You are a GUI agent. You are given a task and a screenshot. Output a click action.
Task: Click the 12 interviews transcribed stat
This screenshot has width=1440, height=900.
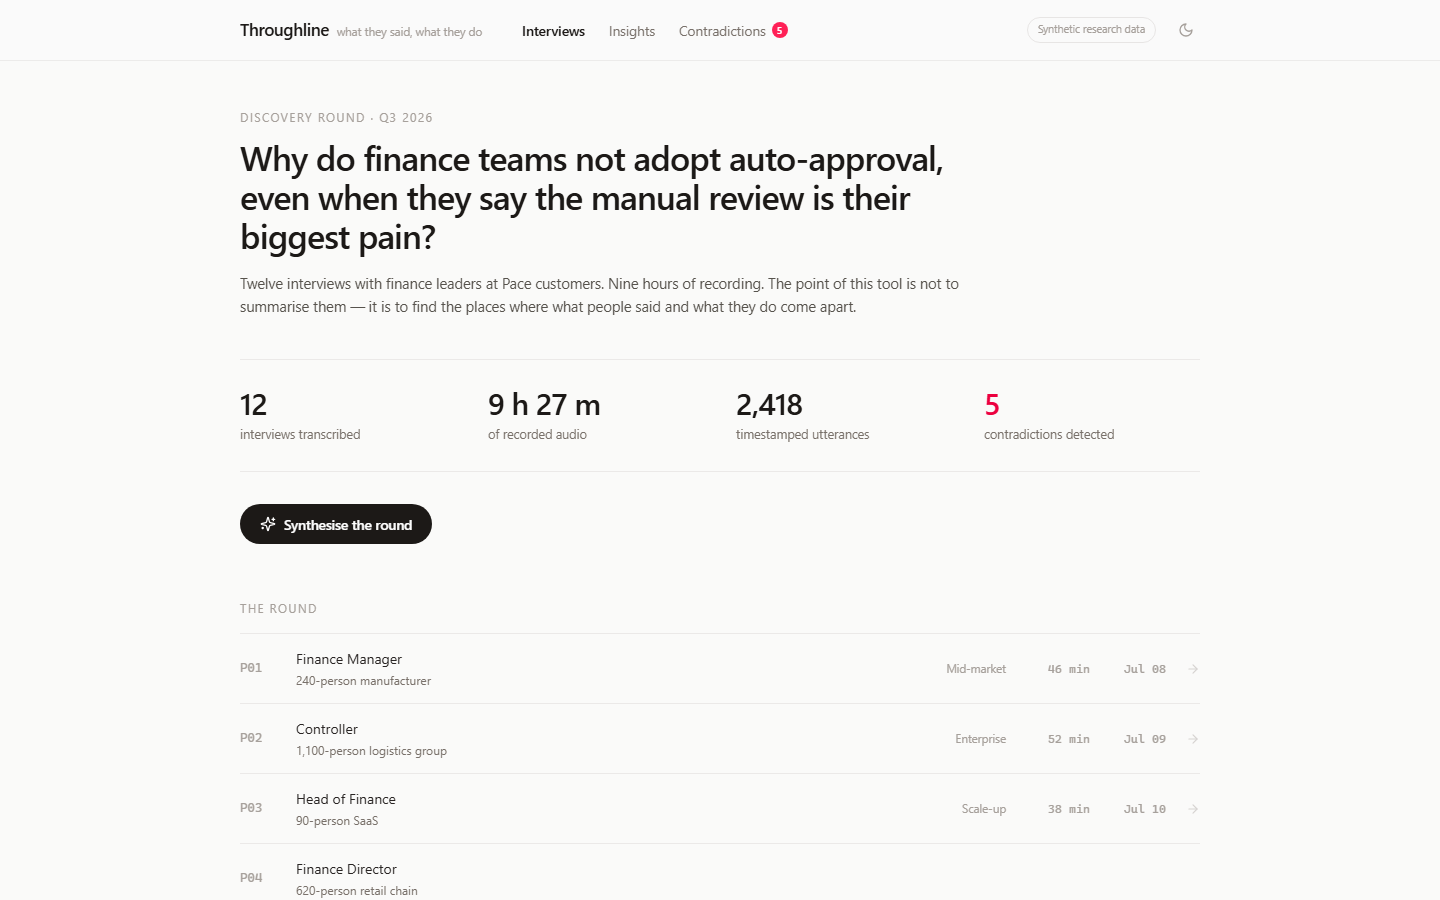[300, 416]
